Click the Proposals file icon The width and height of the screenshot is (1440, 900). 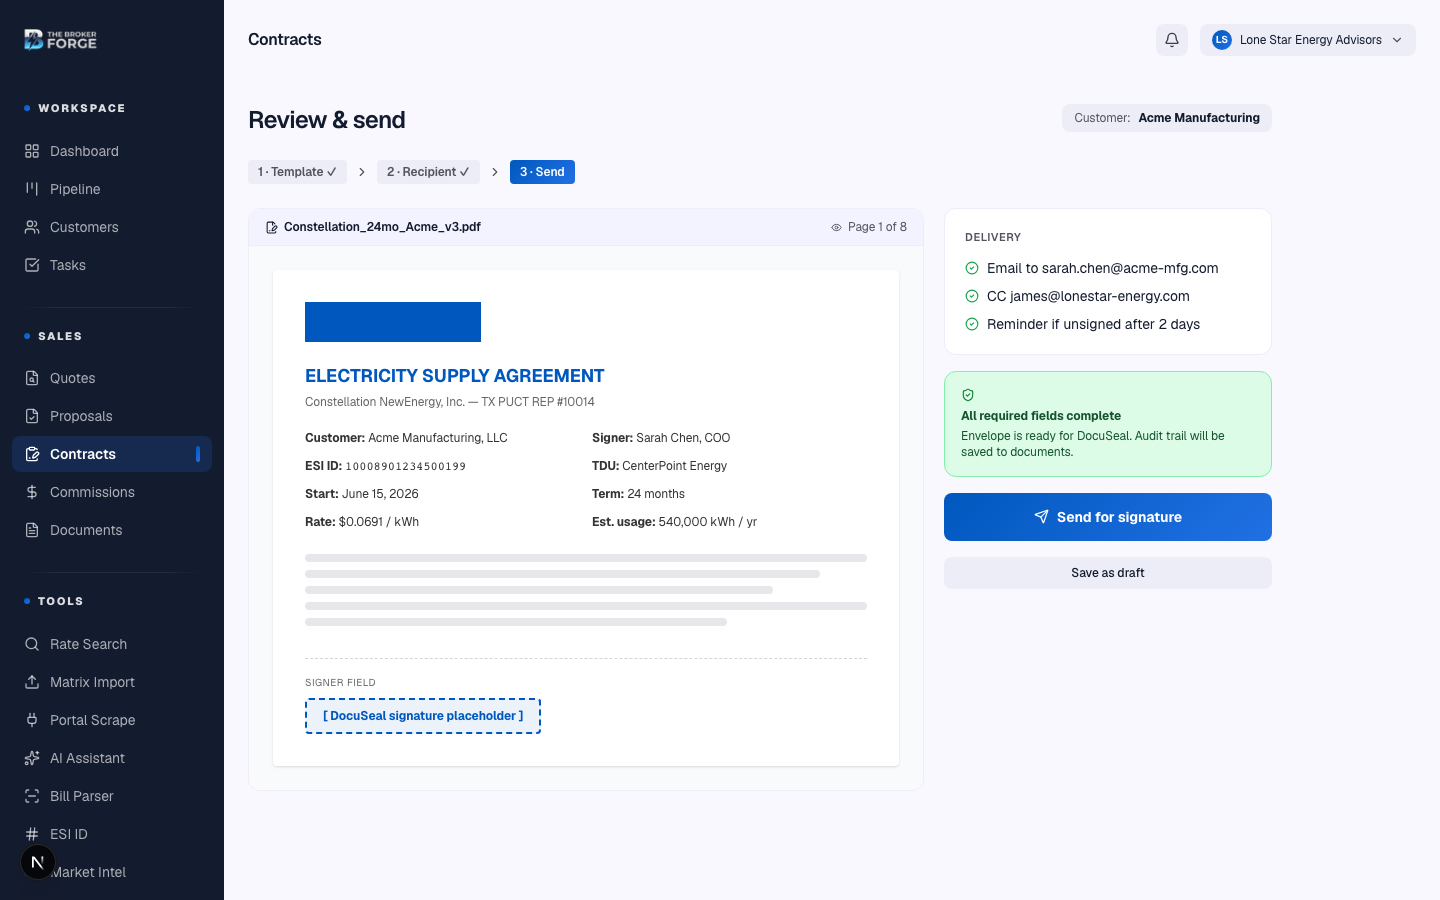(x=32, y=416)
